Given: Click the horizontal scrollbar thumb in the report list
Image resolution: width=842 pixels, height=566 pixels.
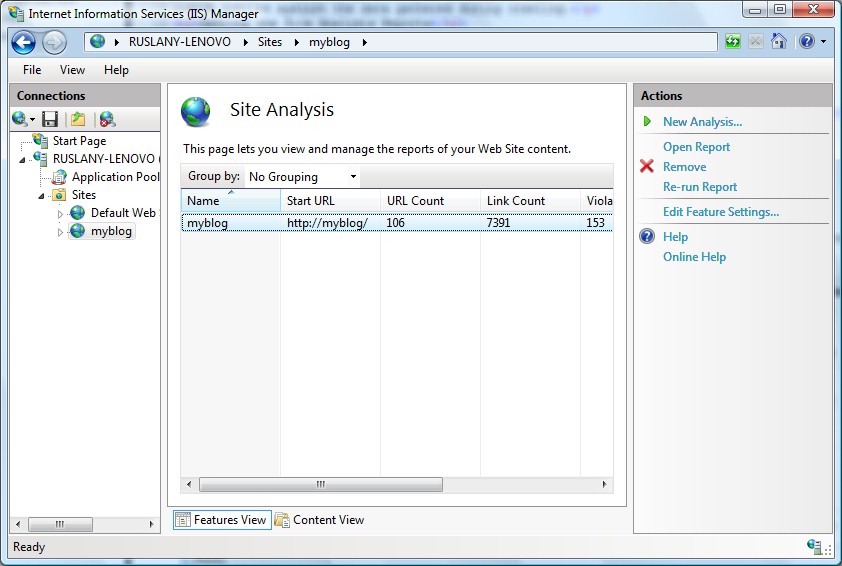Looking at the screenshot, I should pos(321,484).
